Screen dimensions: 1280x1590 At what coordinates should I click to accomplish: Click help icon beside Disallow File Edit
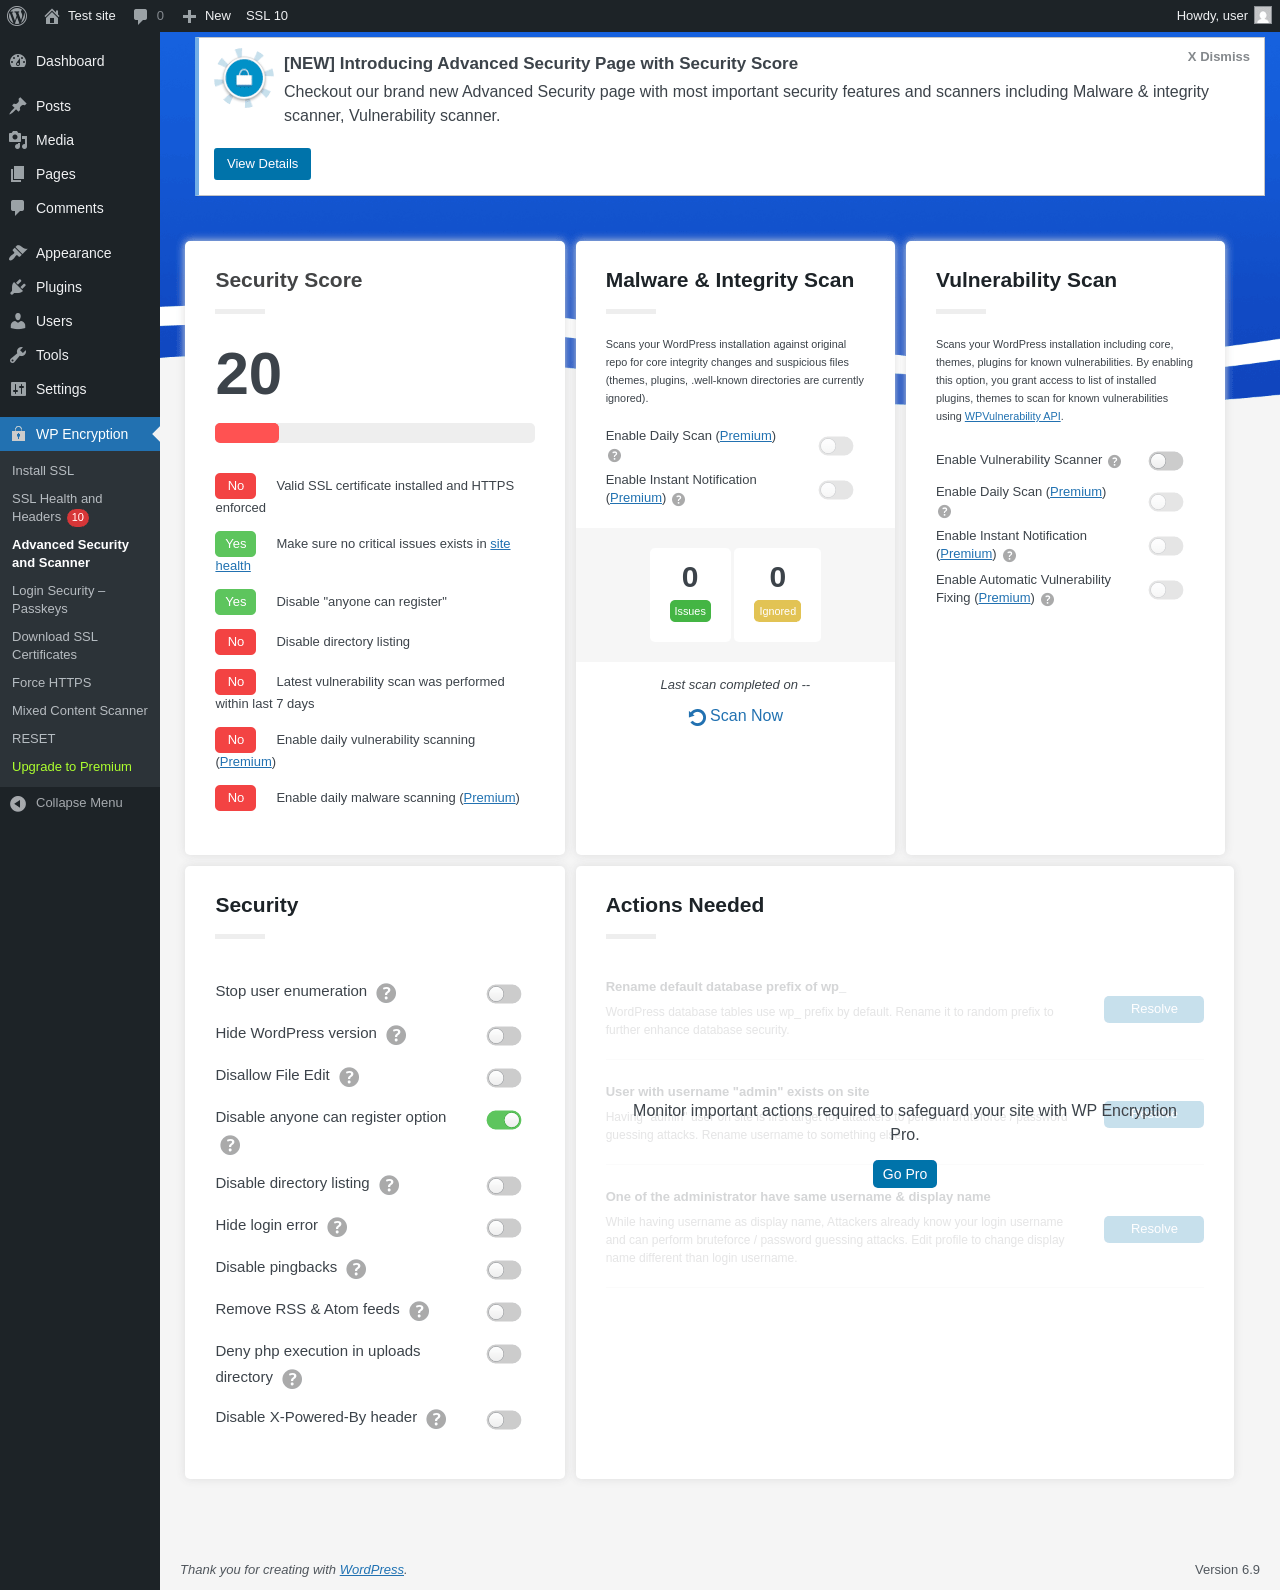pos(349,1077)
